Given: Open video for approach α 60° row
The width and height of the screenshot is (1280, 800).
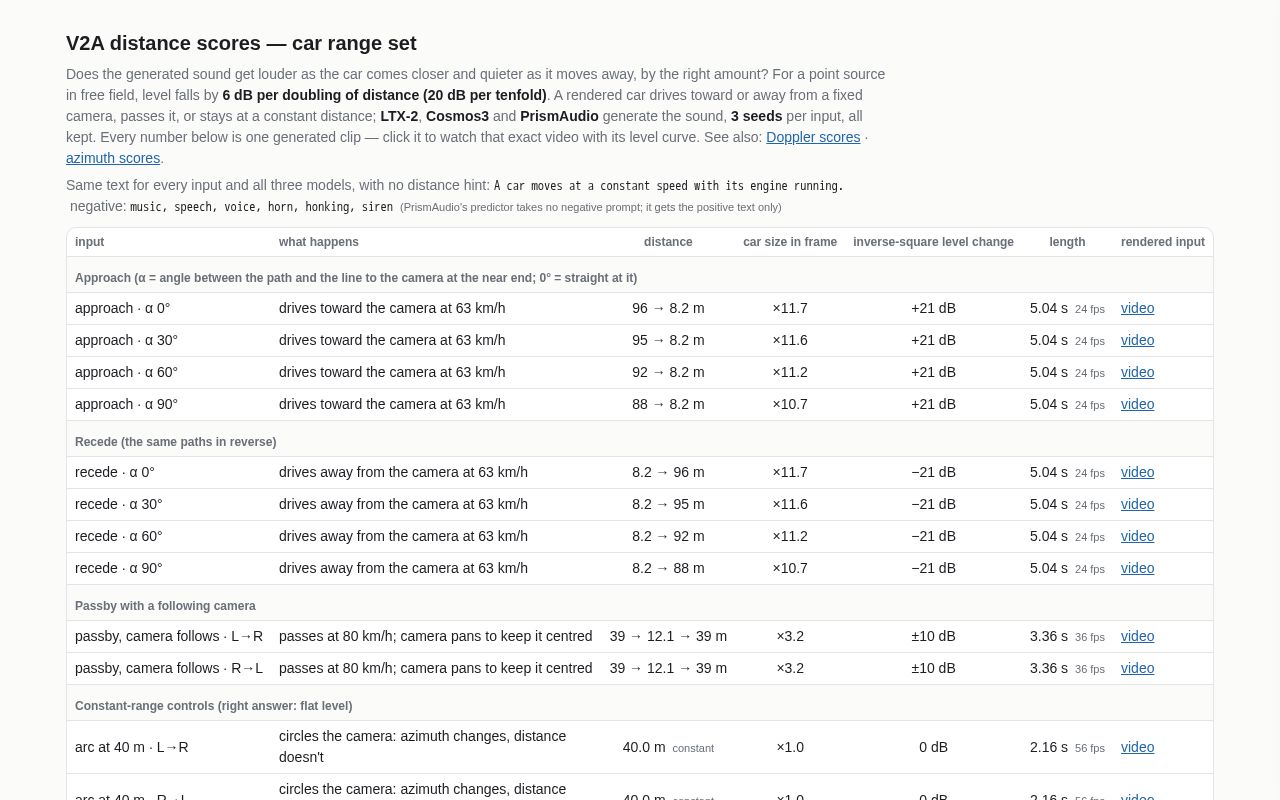Looking at the screenshot, I should 1137,372.
